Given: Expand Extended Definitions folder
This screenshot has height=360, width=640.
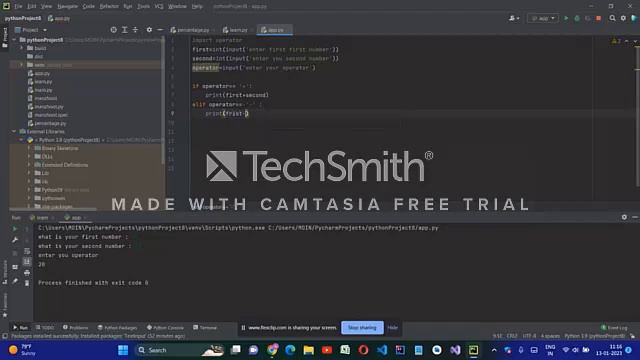Looking at the screenshot, I should tap(29, 165).
